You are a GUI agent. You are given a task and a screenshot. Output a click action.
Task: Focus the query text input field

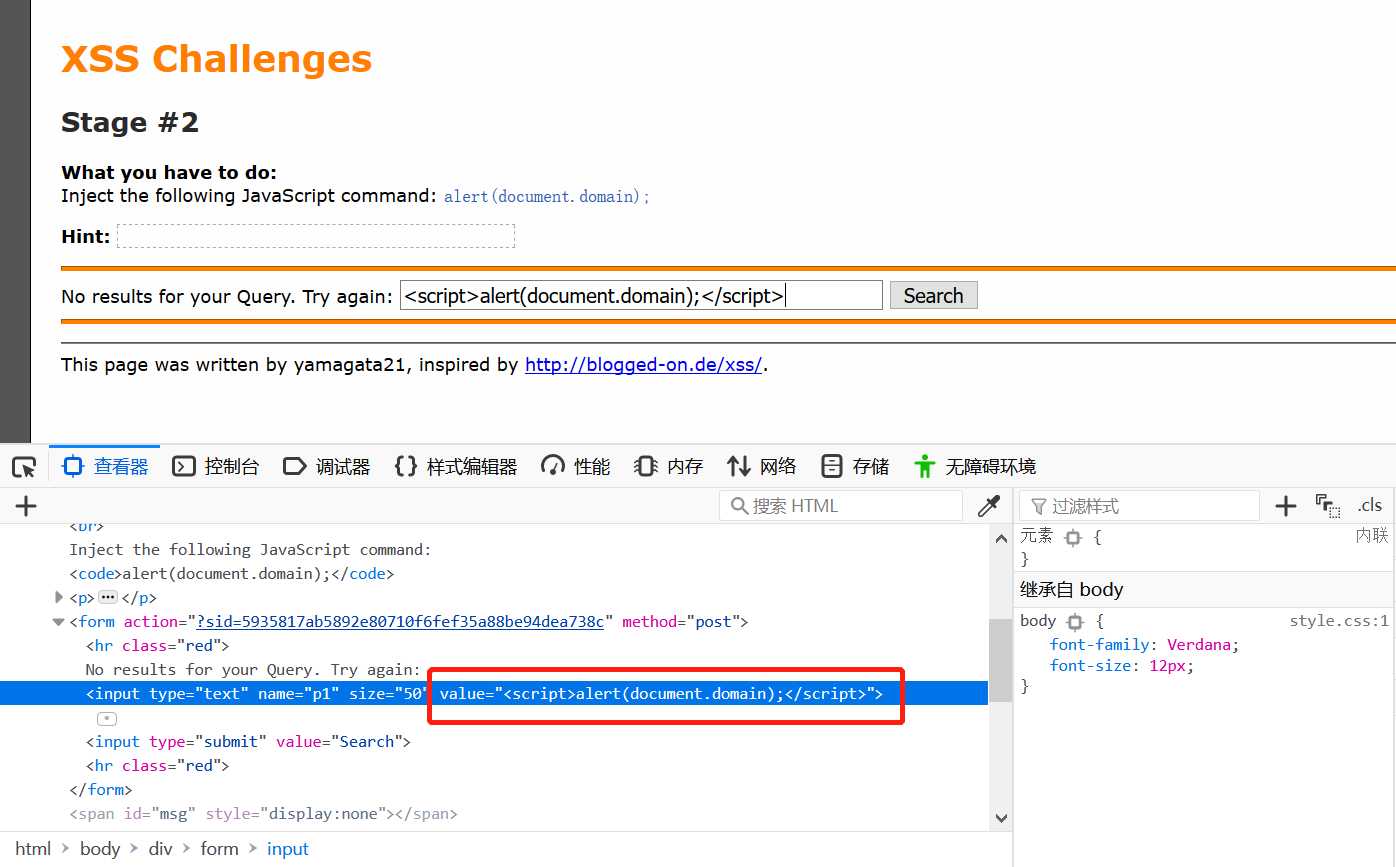(641, 295)
